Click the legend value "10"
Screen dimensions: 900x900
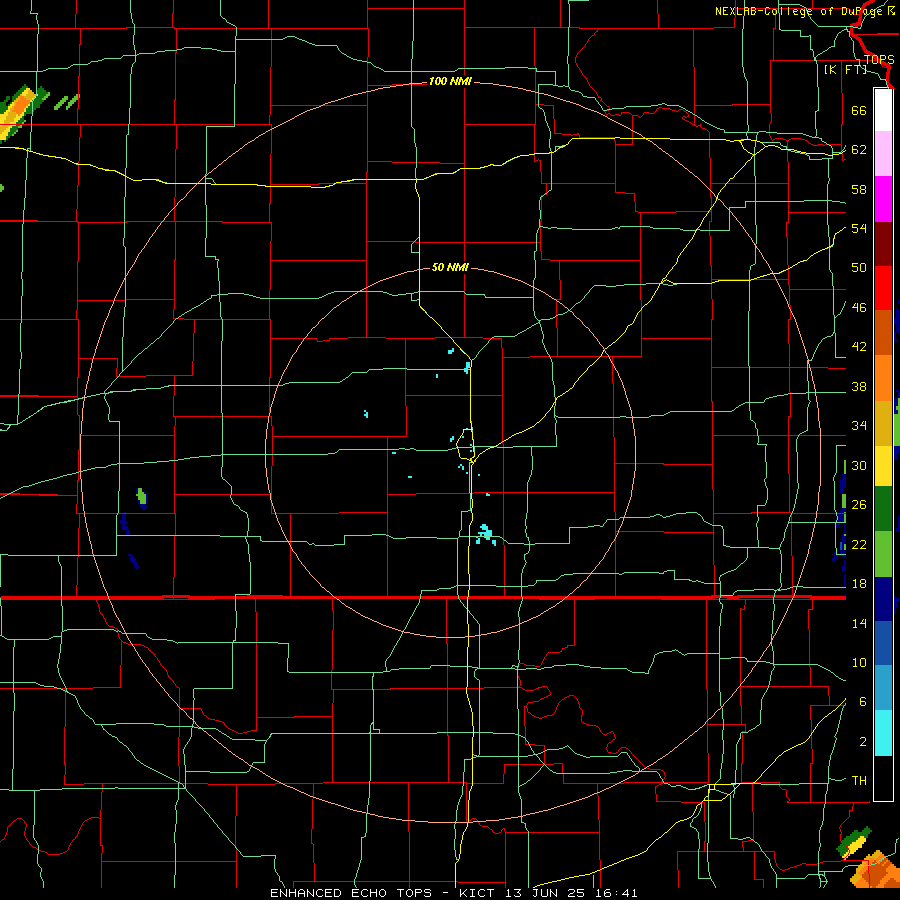859,662
